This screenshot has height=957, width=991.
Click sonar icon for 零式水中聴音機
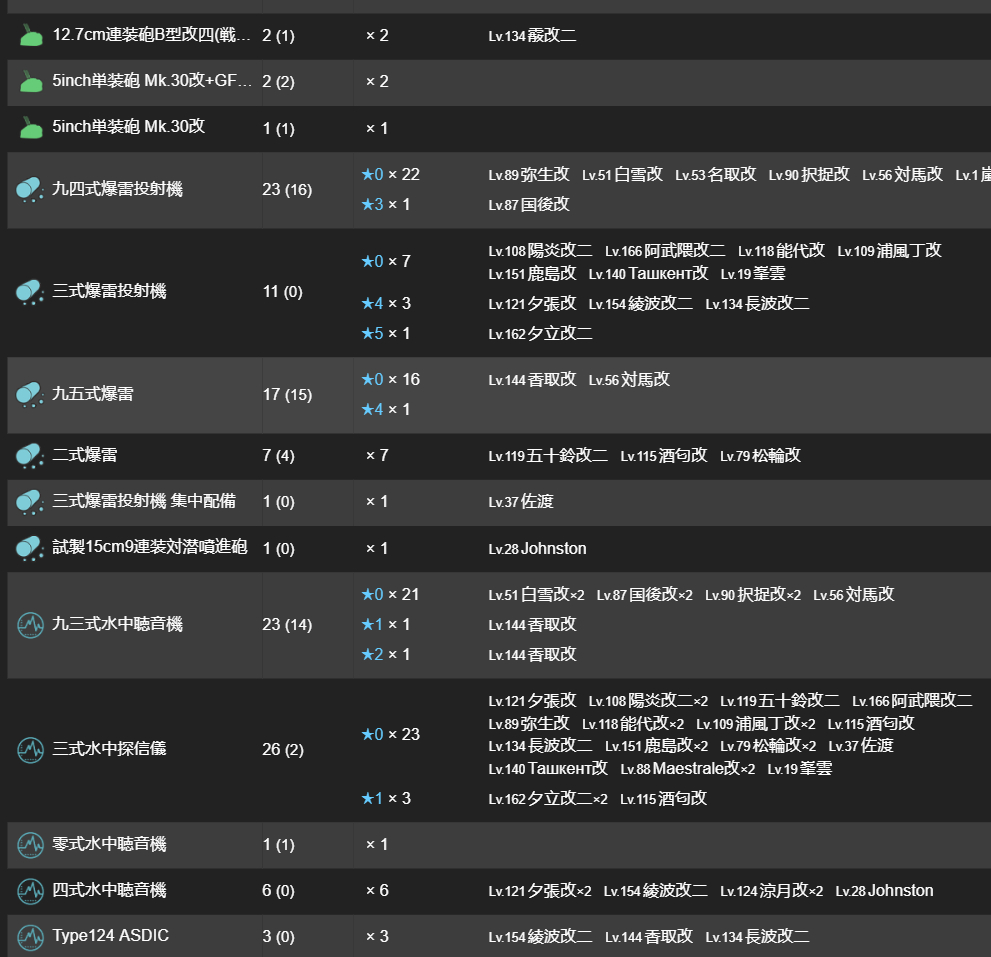30,845
